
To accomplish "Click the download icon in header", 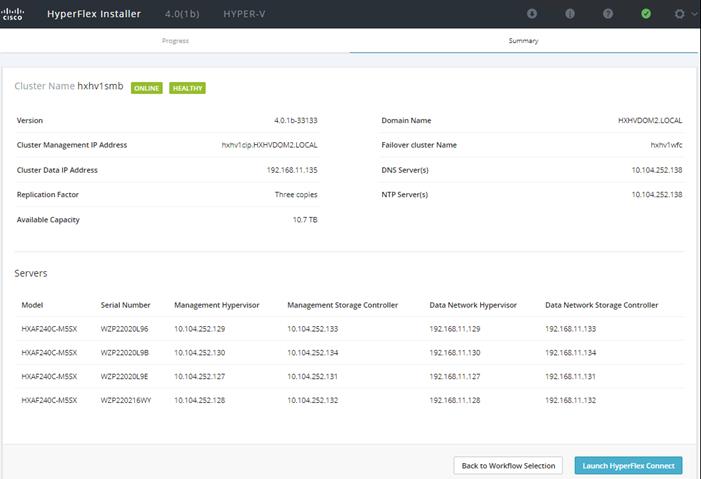I will pyautogui.click(x=532, y=14).
